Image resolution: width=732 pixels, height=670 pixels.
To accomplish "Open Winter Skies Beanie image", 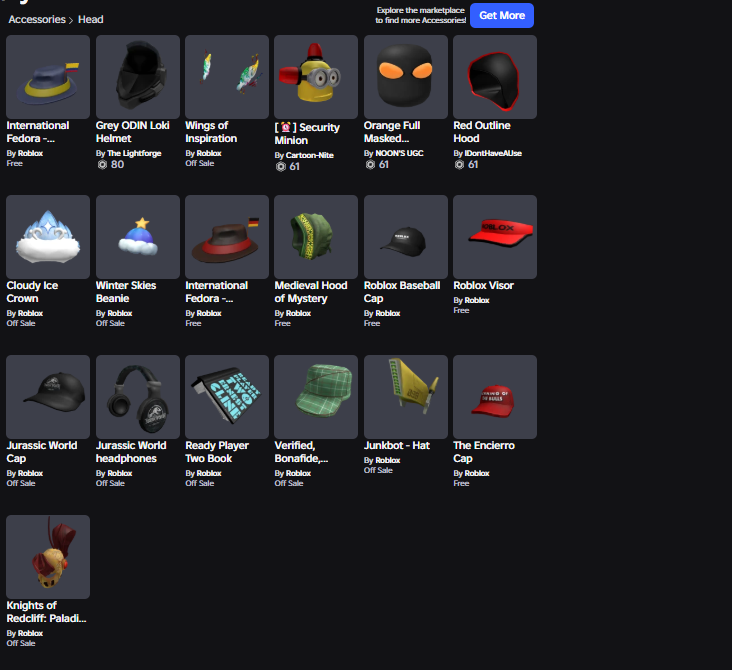I will [138, 237].
